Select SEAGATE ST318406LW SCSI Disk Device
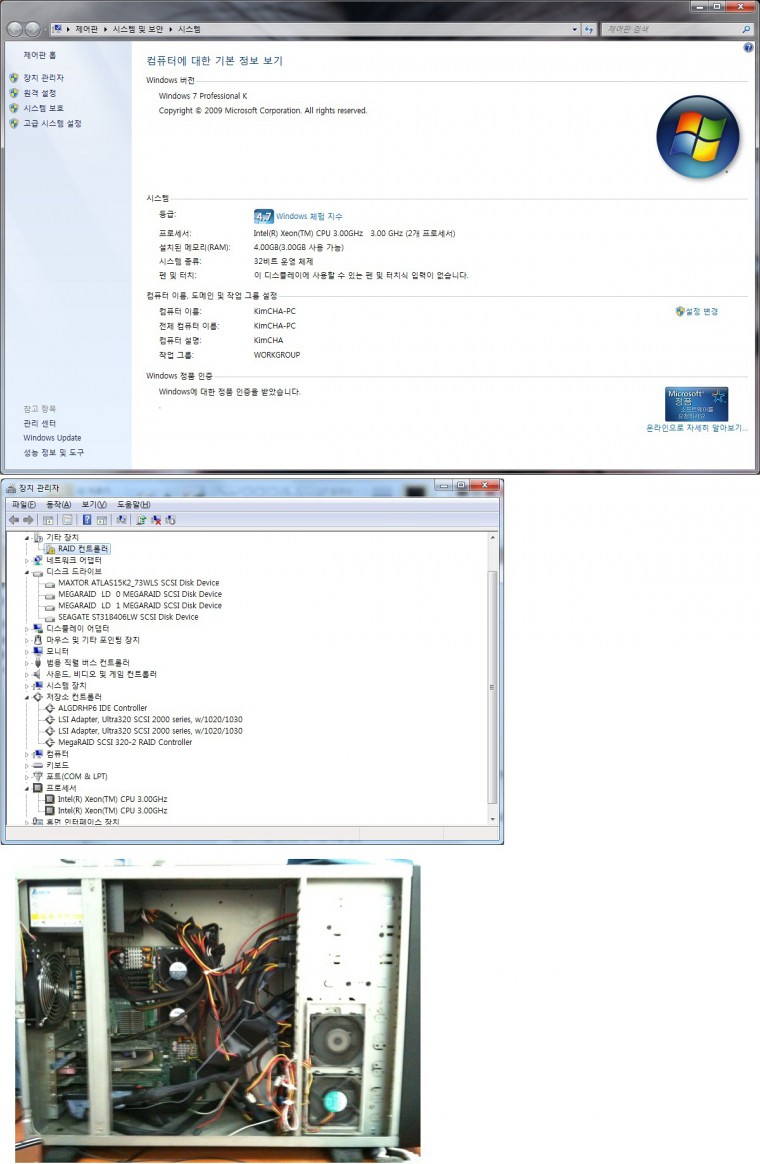The height and width of the screenshot is (1164, 760). point(128,617)
